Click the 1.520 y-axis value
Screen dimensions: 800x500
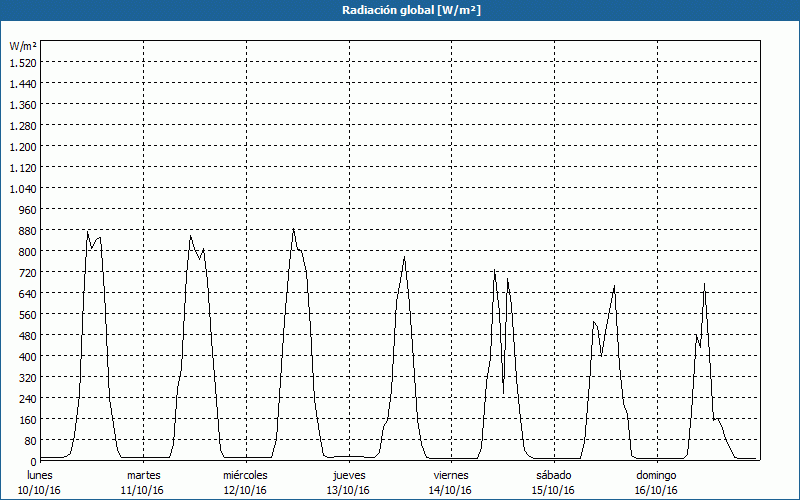[x=22, y=63]
